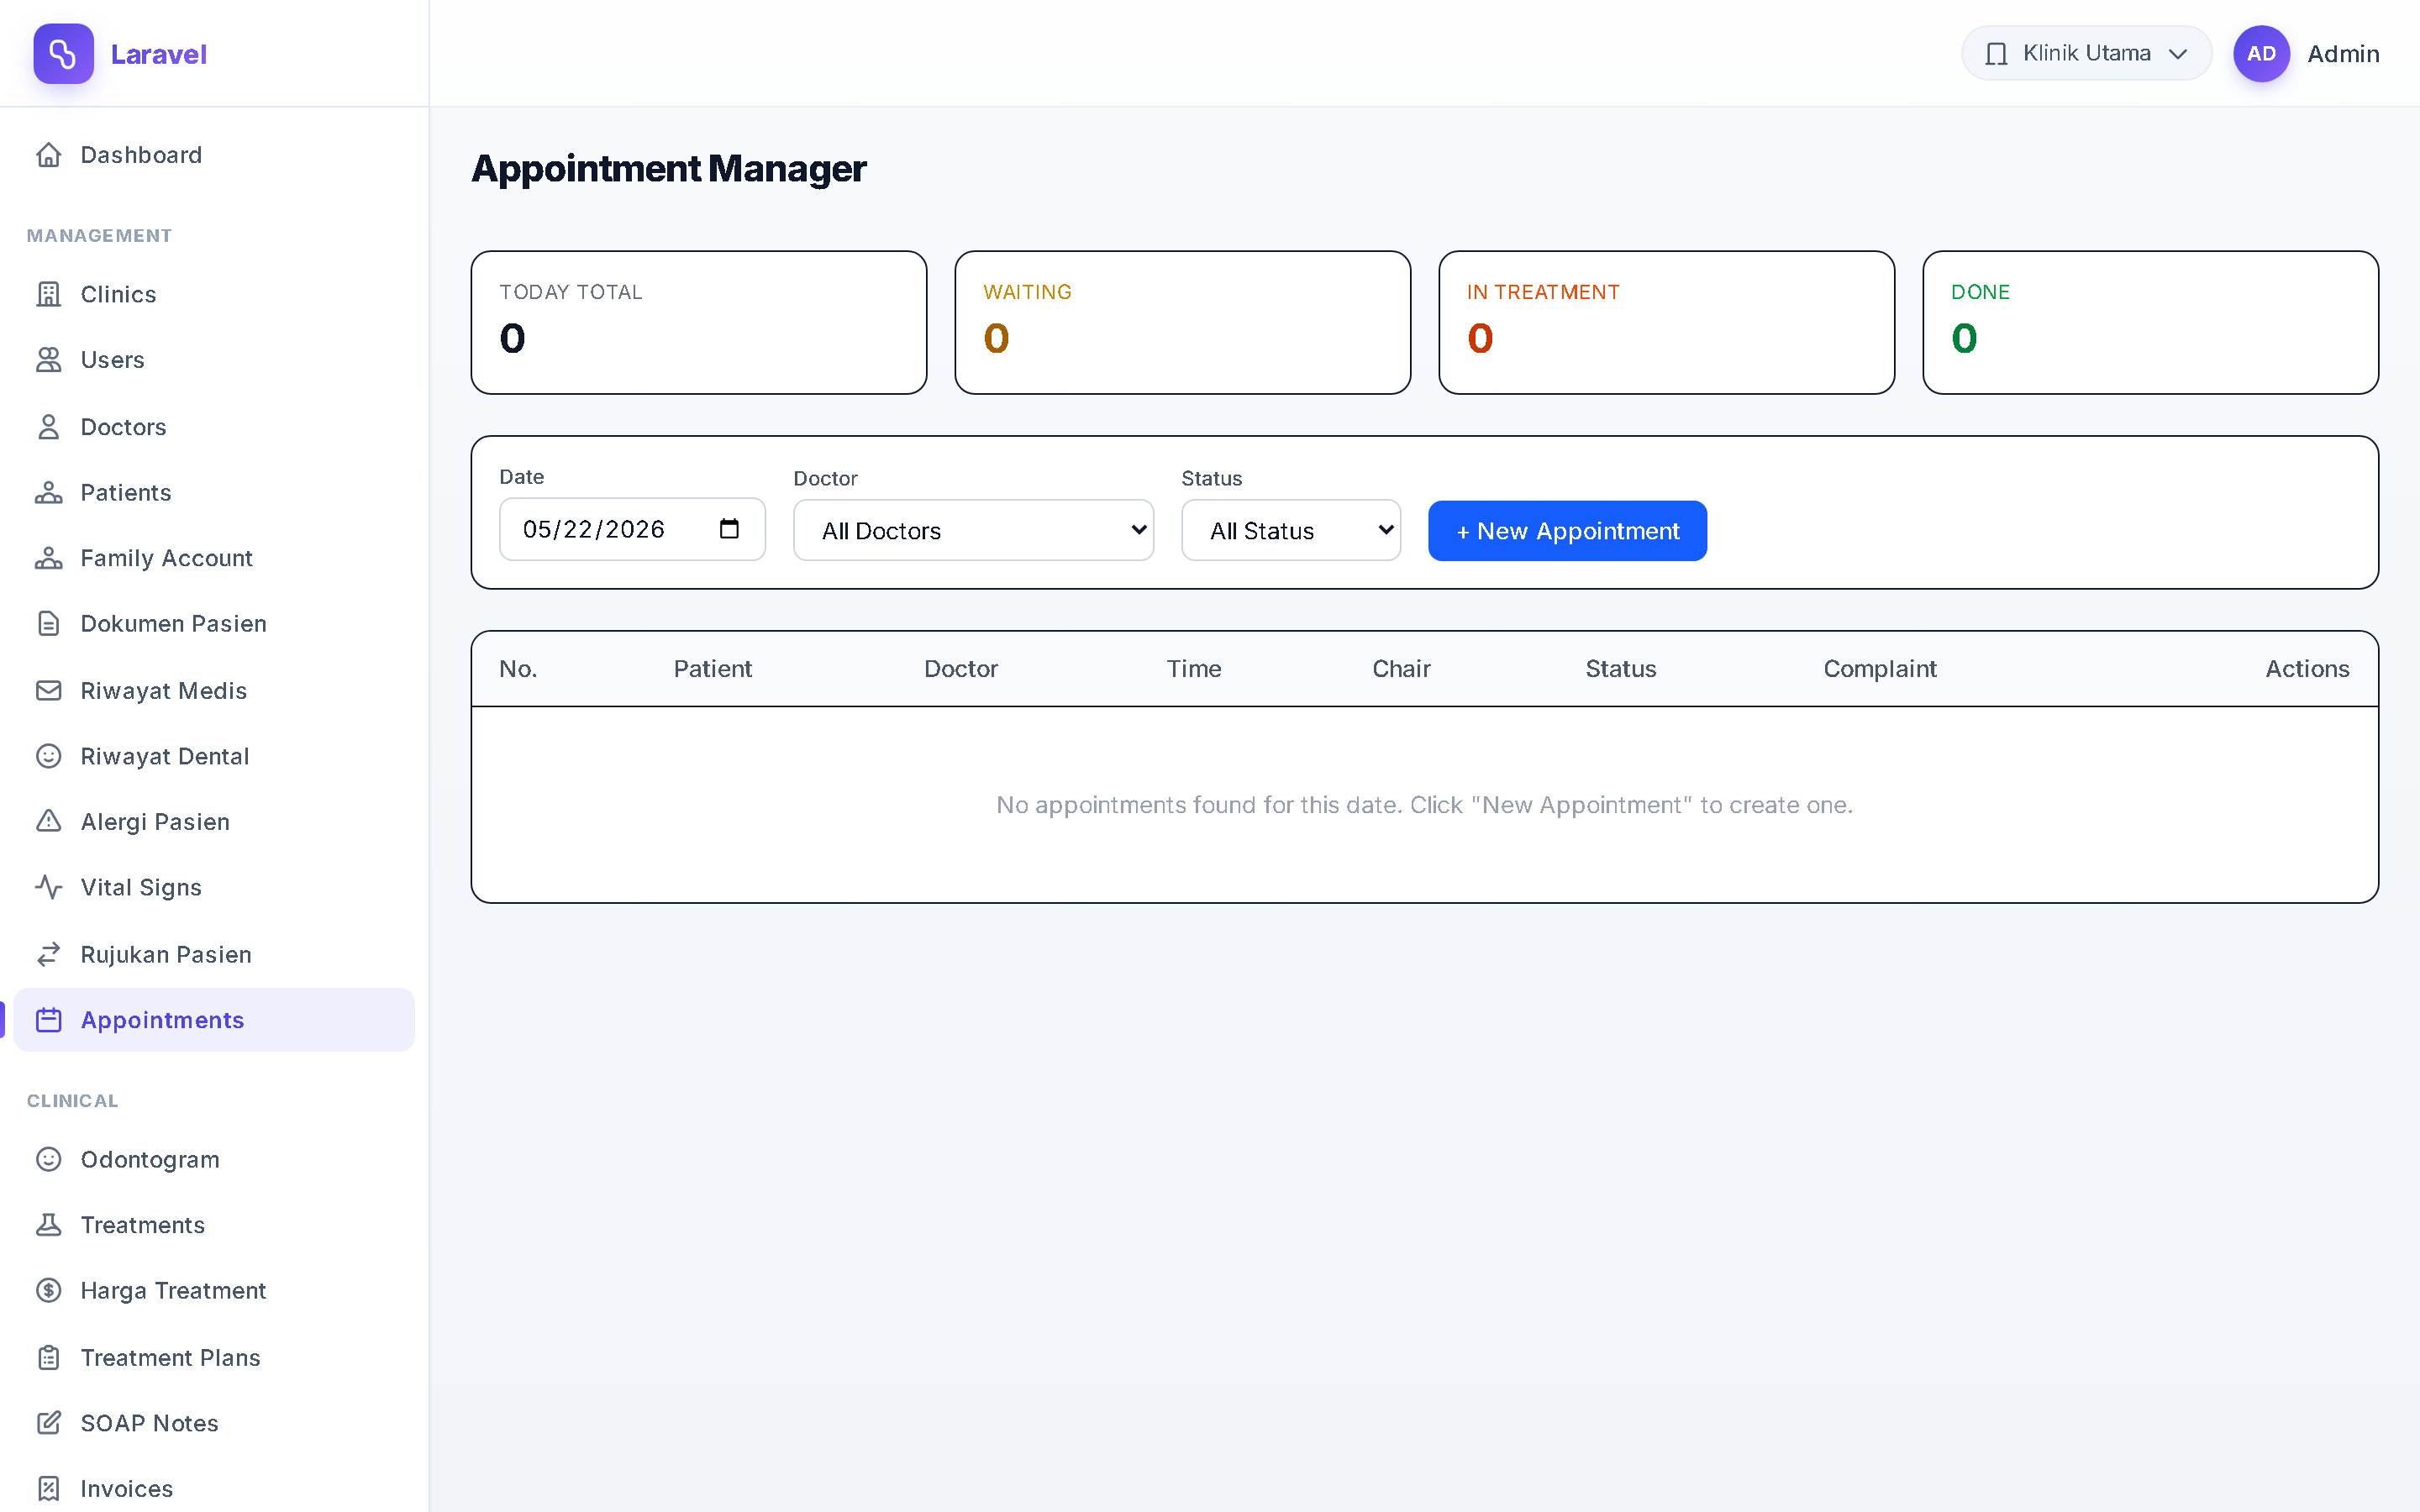
Task: Click the + New Appointment button
Action: 1567,531
